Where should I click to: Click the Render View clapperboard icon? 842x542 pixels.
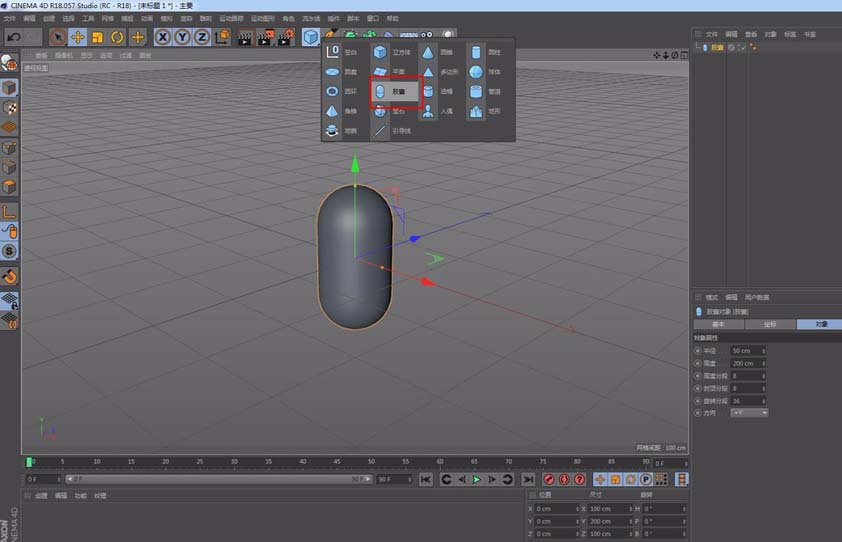point(244,37)
